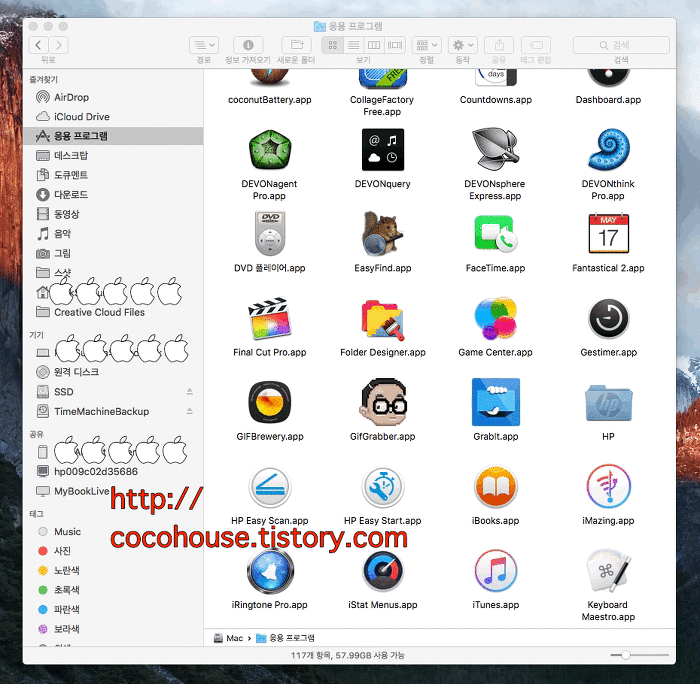This screenshot has width=700, height=684.
Task: Launch HP Easy Scan.app icon
Action: click(270, 487)
